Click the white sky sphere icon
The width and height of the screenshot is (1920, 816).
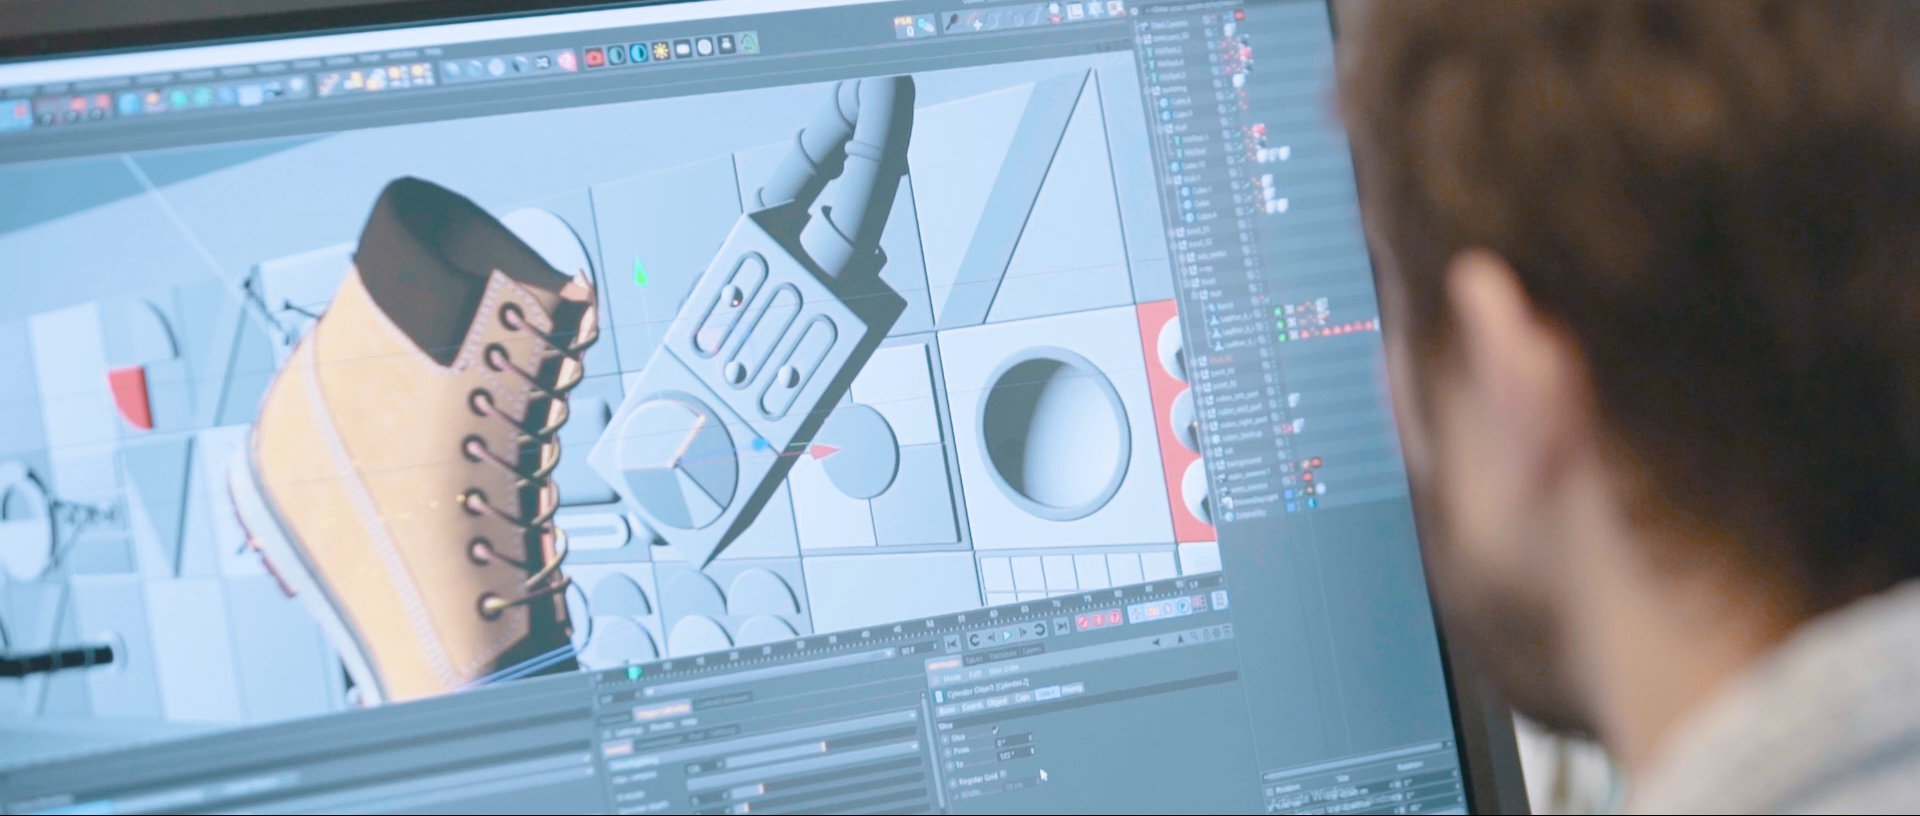pyautogui.click(x=705, y=47)
